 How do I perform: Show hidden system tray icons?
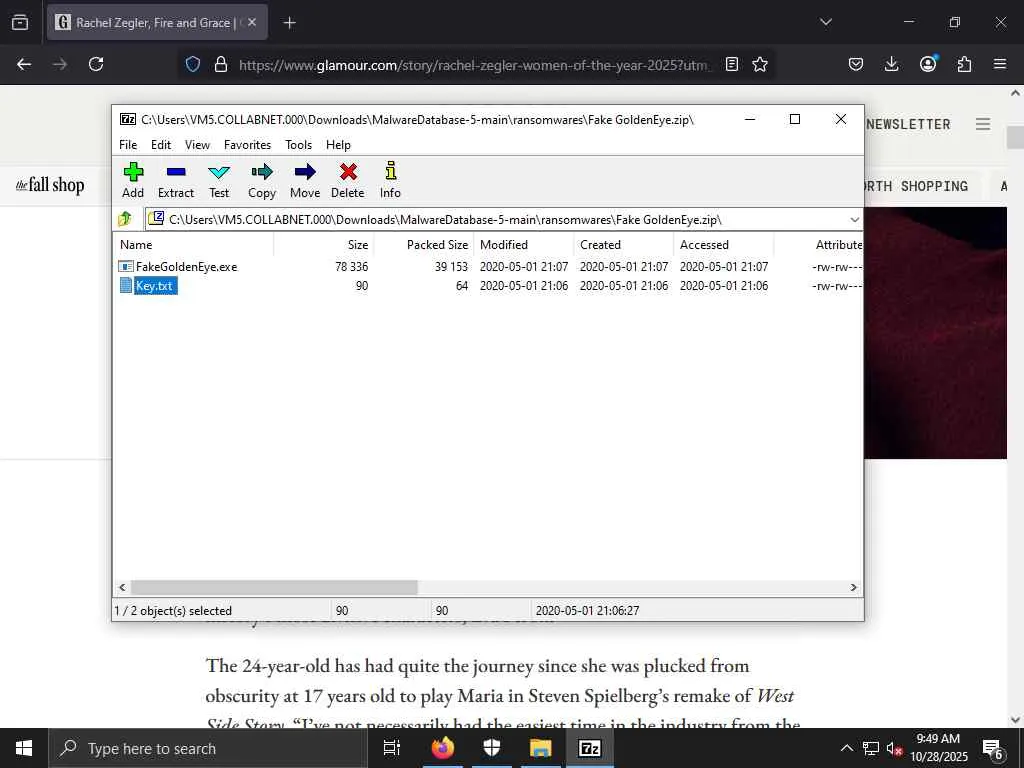click(846, 748)
